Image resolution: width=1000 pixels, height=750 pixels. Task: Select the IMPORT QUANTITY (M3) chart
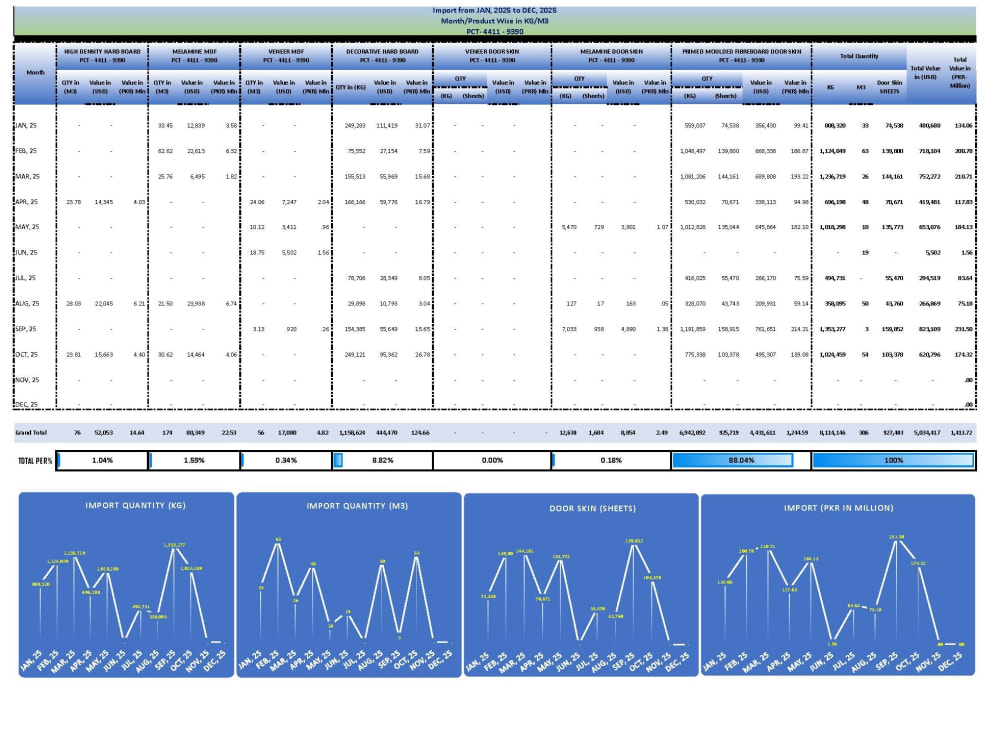coord(349,585)
